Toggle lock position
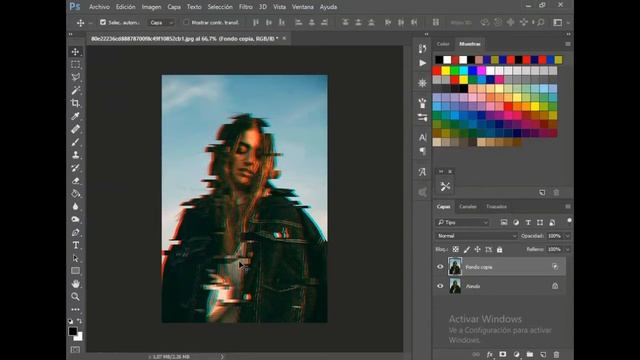 pyautogui.click(x=477, y=249)
